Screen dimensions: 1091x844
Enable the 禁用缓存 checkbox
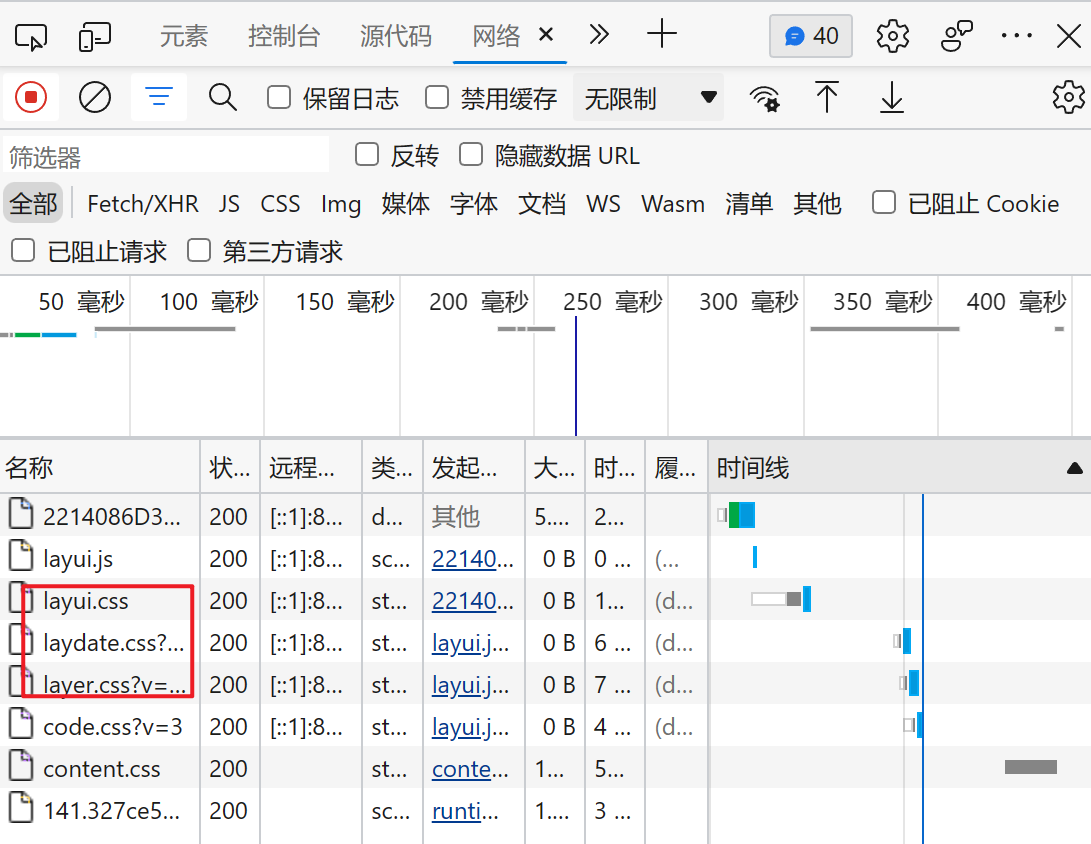point(436,97)
